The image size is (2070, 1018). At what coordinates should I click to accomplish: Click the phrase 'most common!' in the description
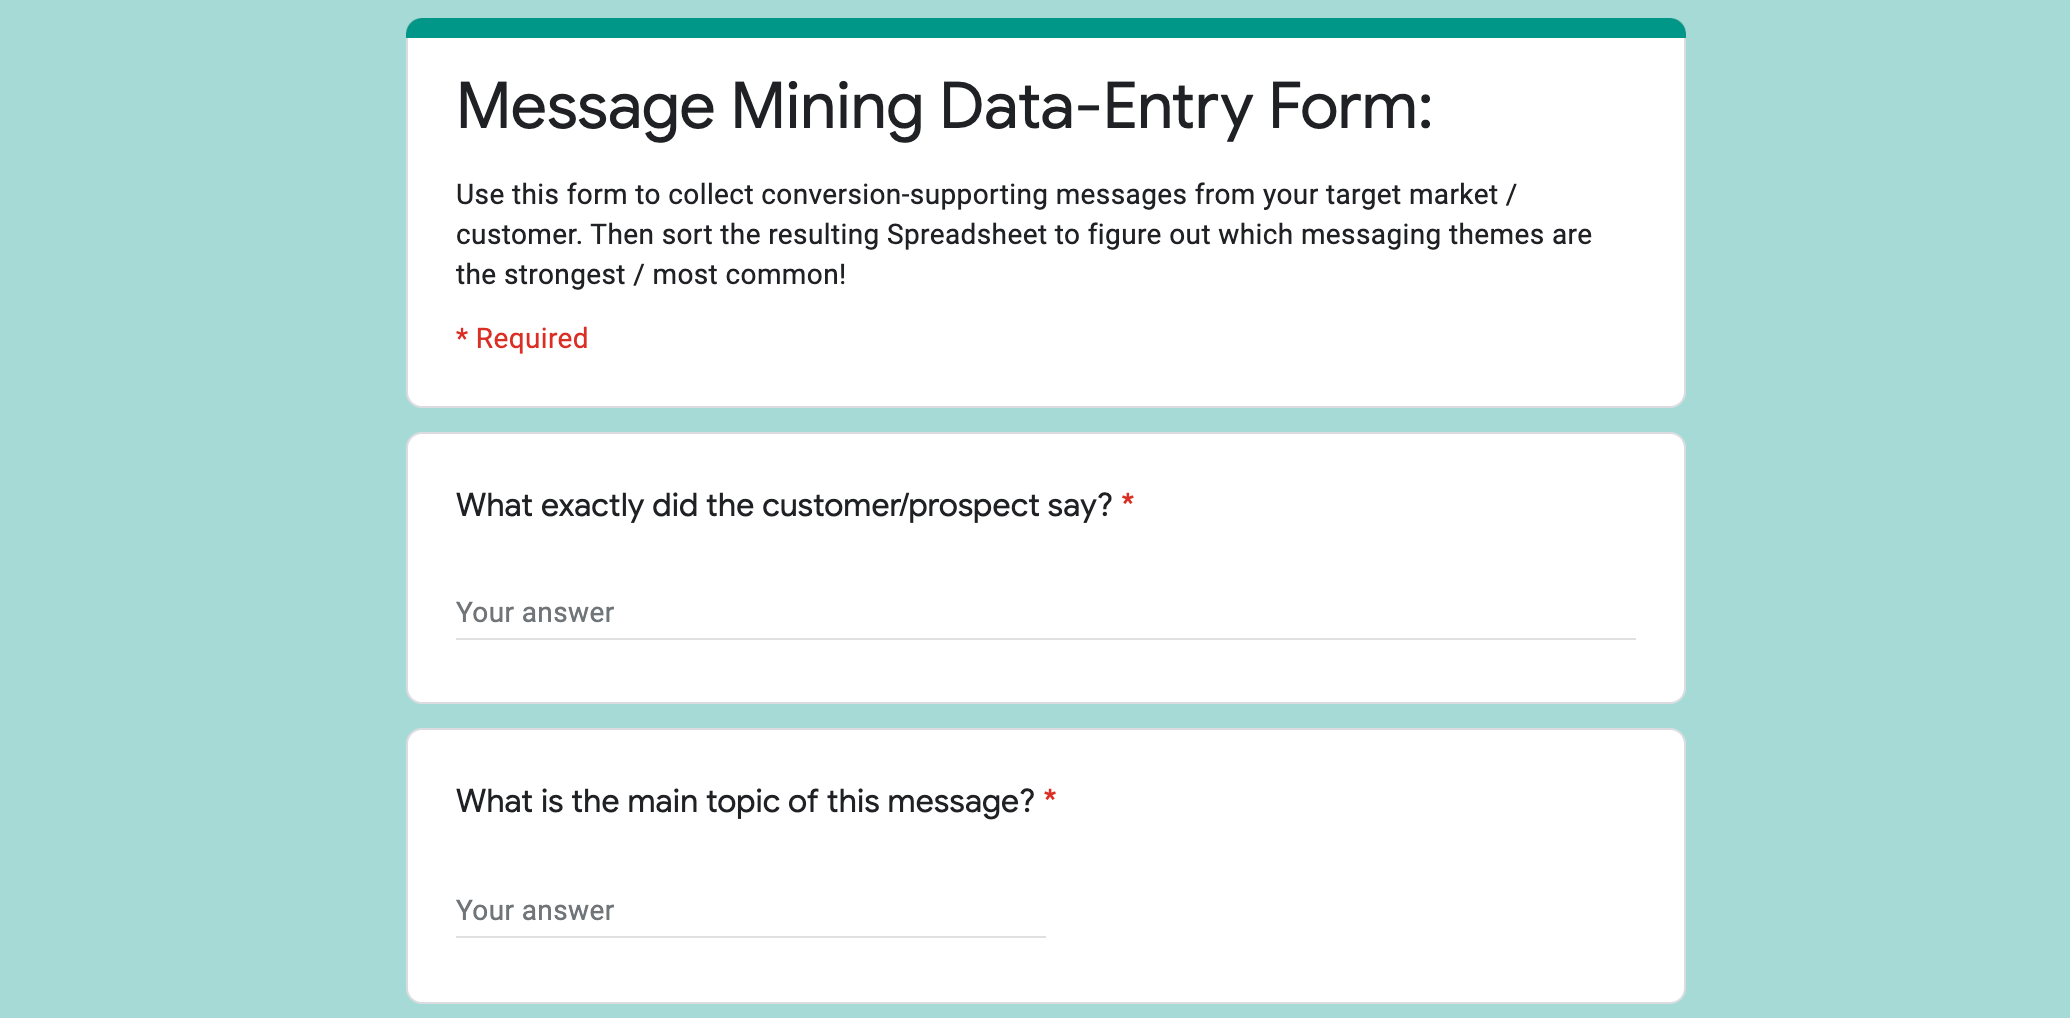[749, 275]
